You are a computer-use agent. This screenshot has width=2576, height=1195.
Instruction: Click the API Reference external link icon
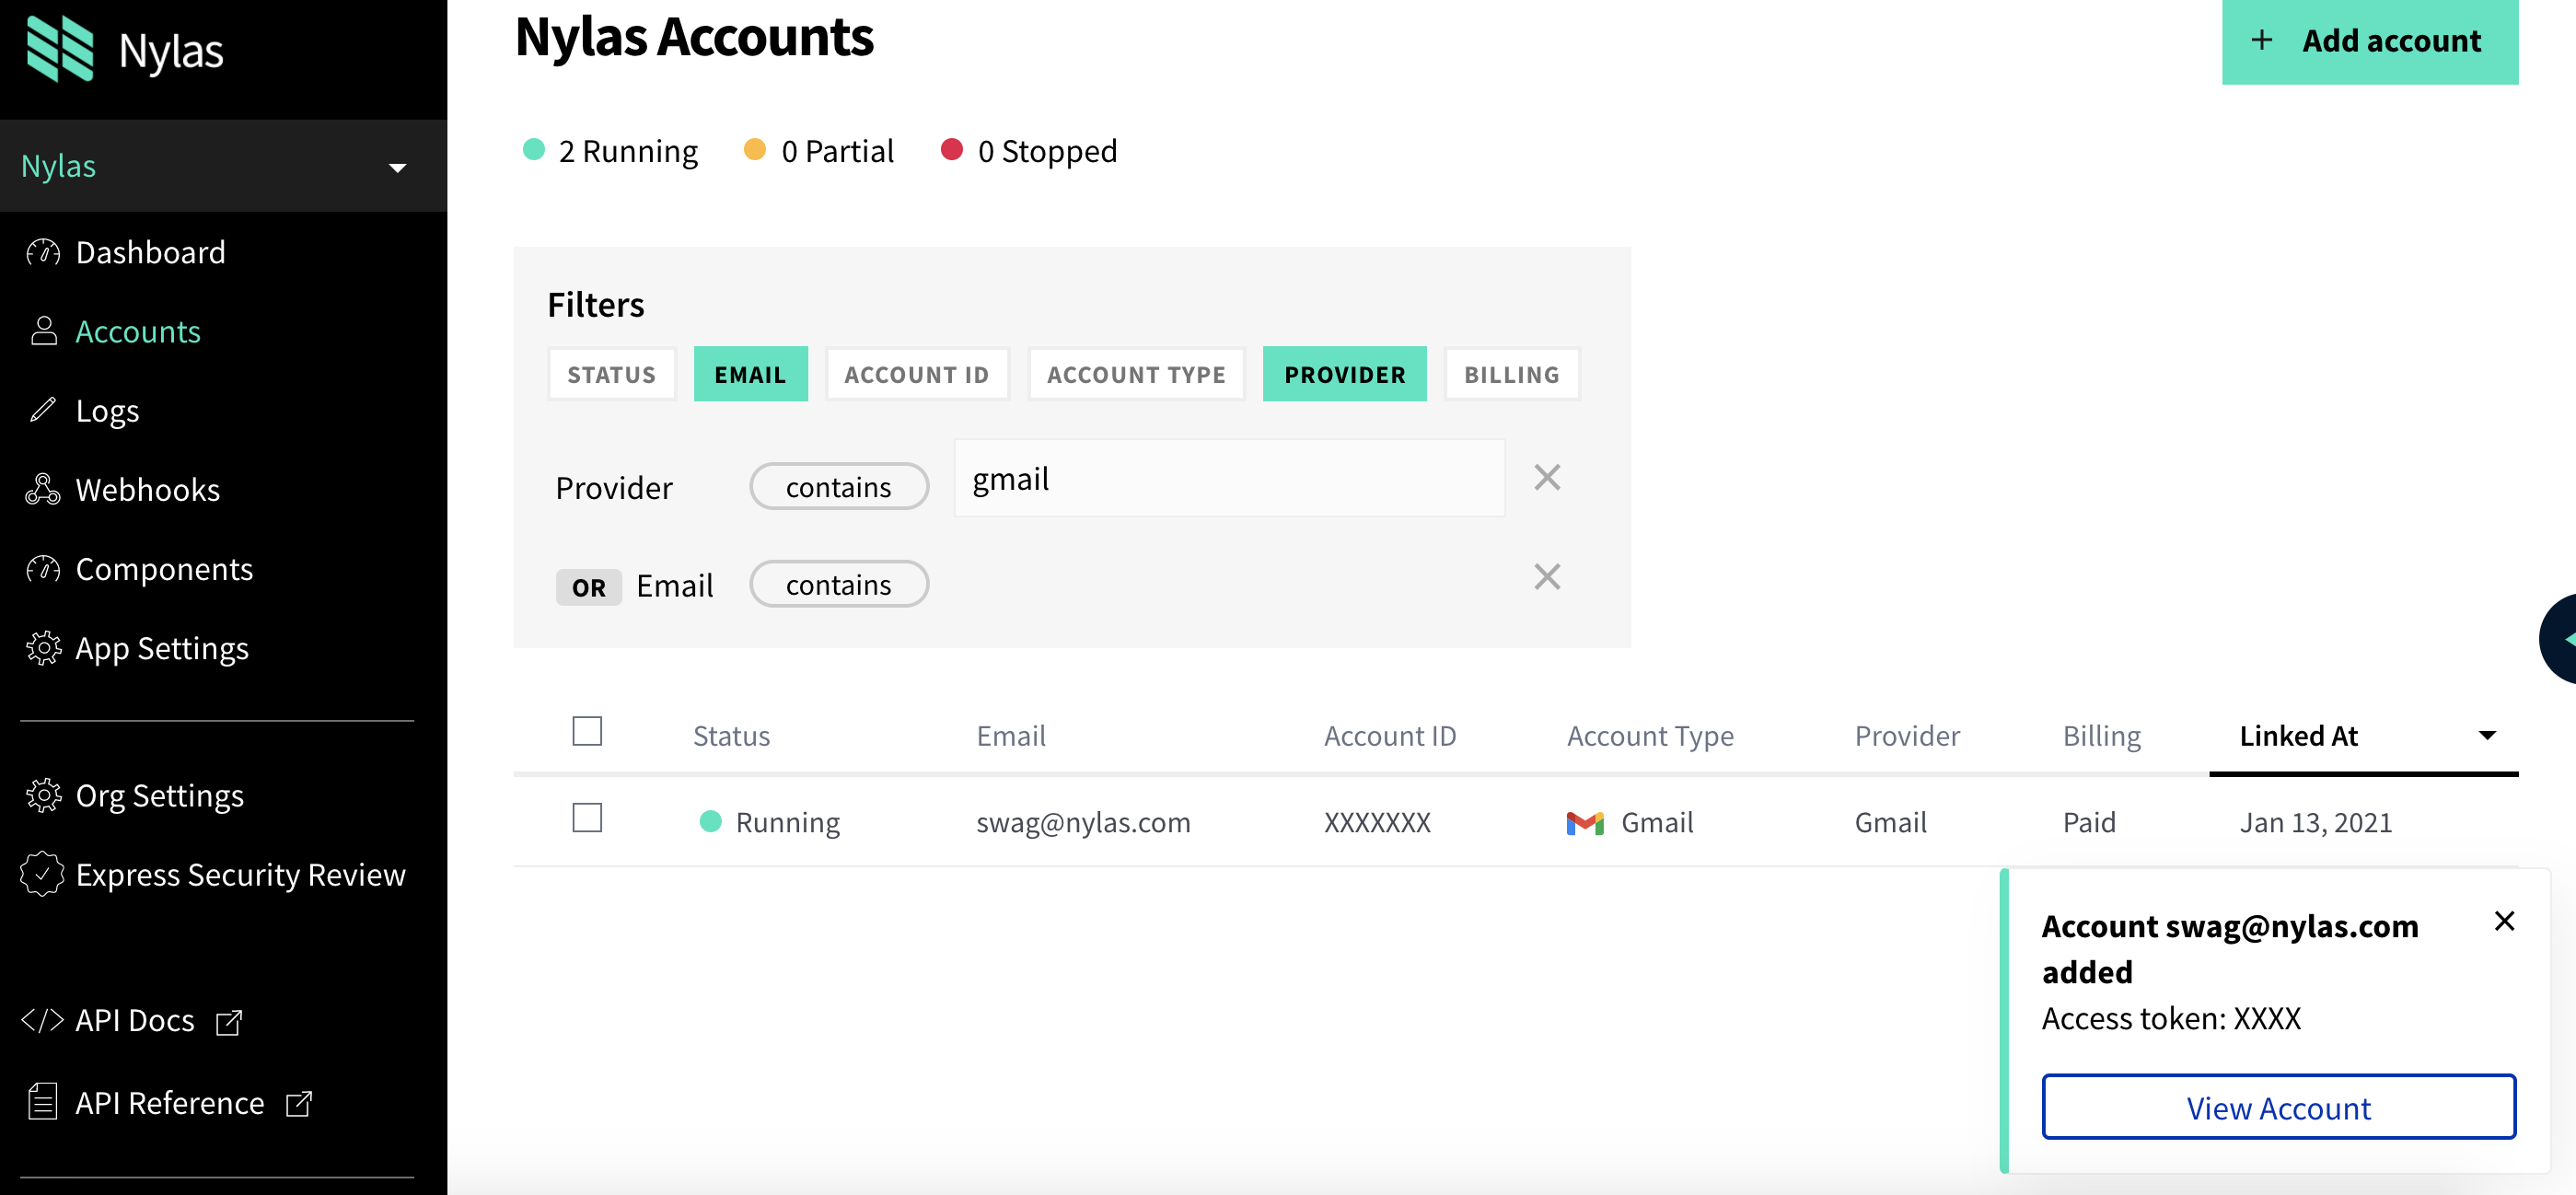299,1103
